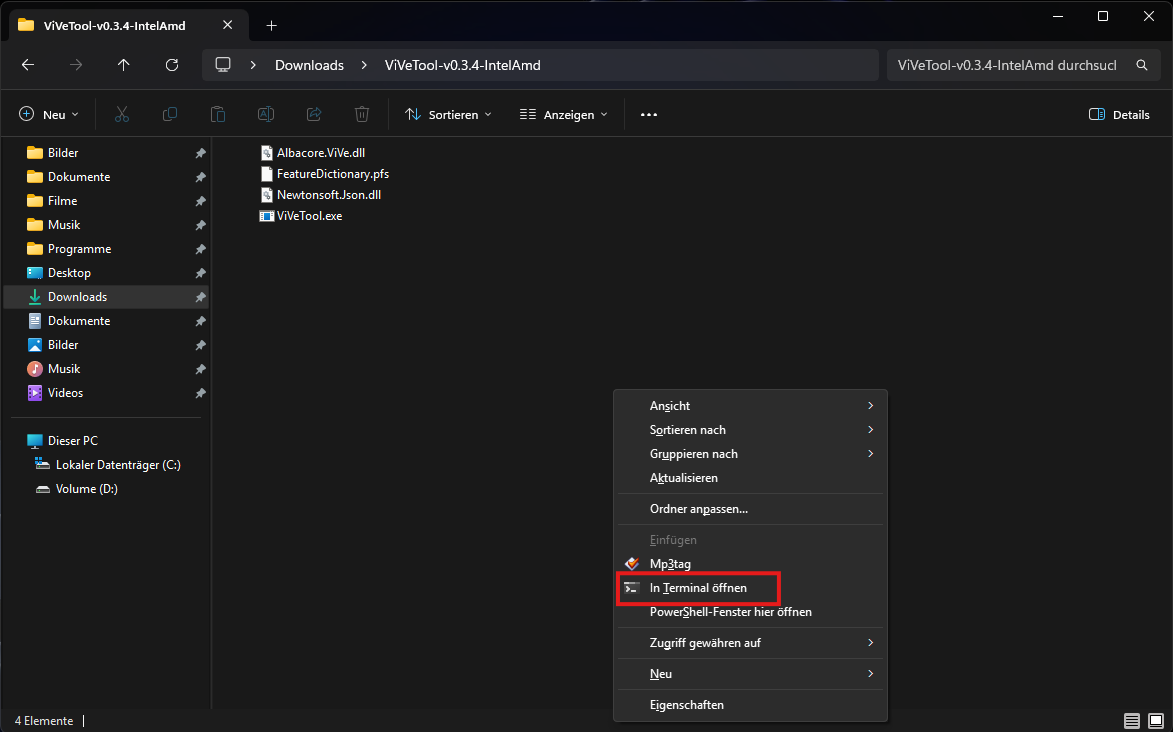Viewport: 1173px width, 732px height.
Task: Unpin Desktop using its pin icon
Action: click(x=200, y=273)
